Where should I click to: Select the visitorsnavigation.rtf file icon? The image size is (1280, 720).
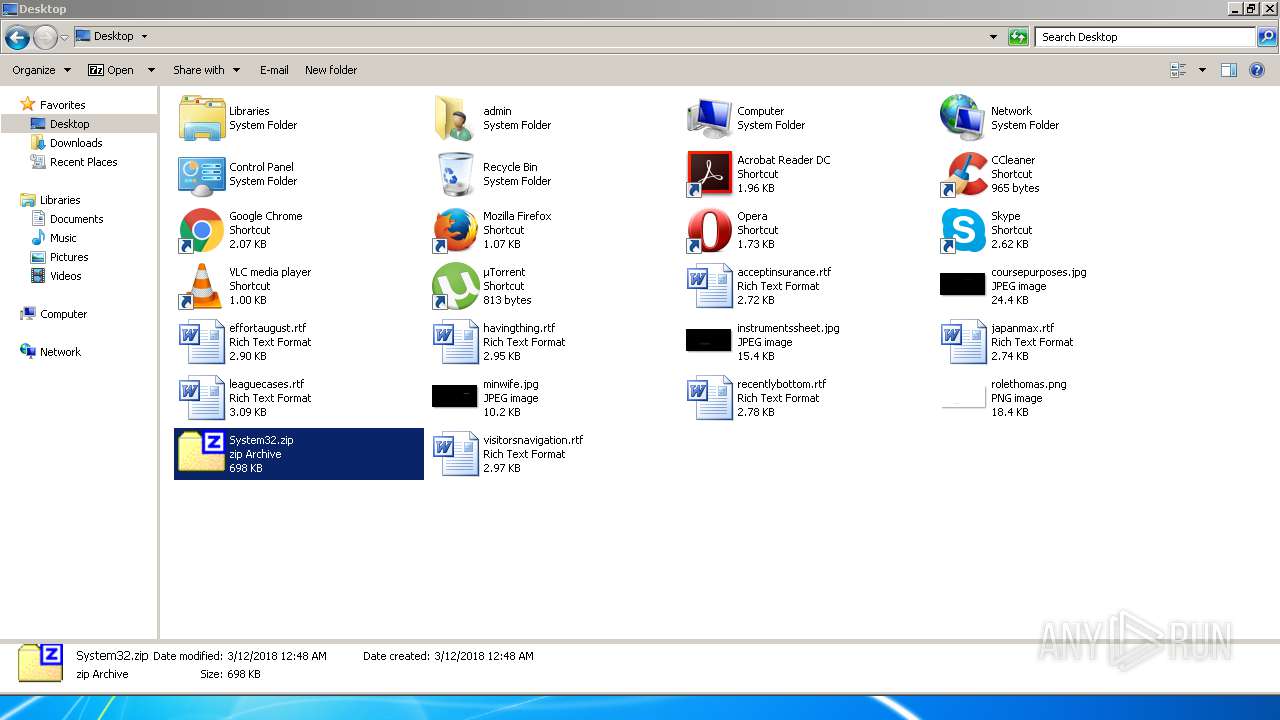click(456, 454)
